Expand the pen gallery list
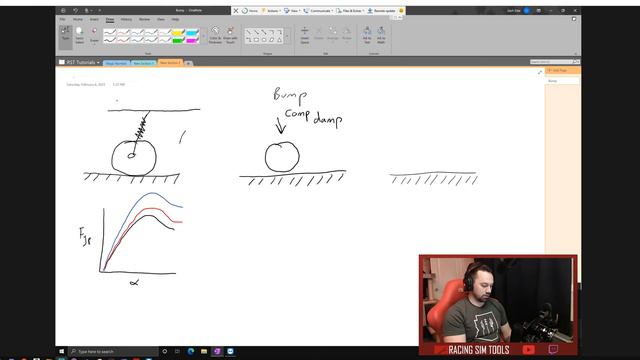The width and height of the screenshot is (640, 360). 203,36
